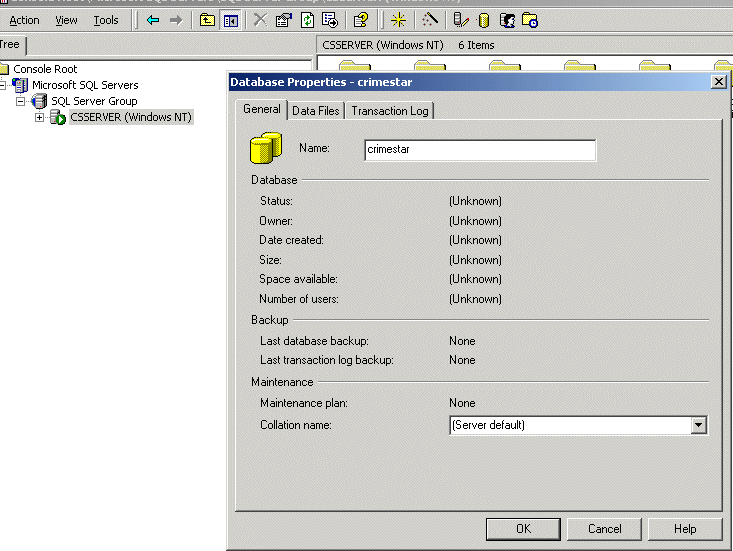Screen dimensions: 733x551
Task: Toggle the Show/Hide Console Tree icon
Action: [x=230, y=20]
